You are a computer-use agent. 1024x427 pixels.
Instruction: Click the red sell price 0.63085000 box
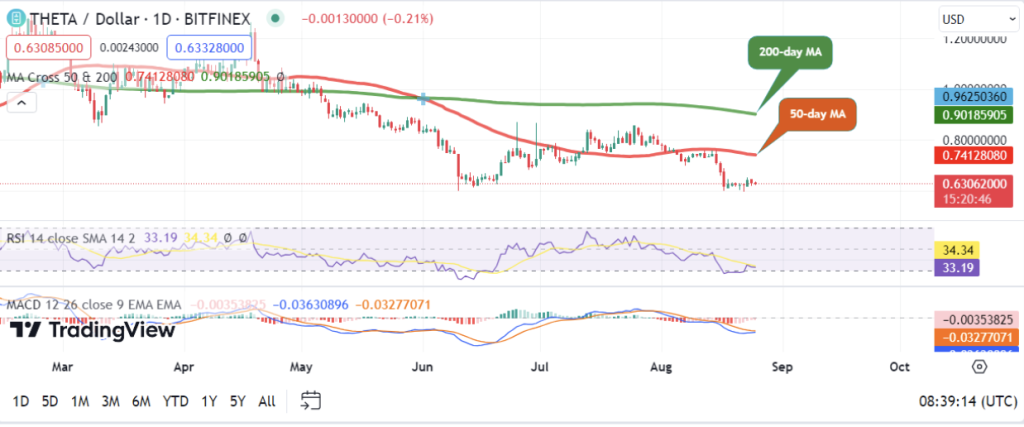point(49,48)
